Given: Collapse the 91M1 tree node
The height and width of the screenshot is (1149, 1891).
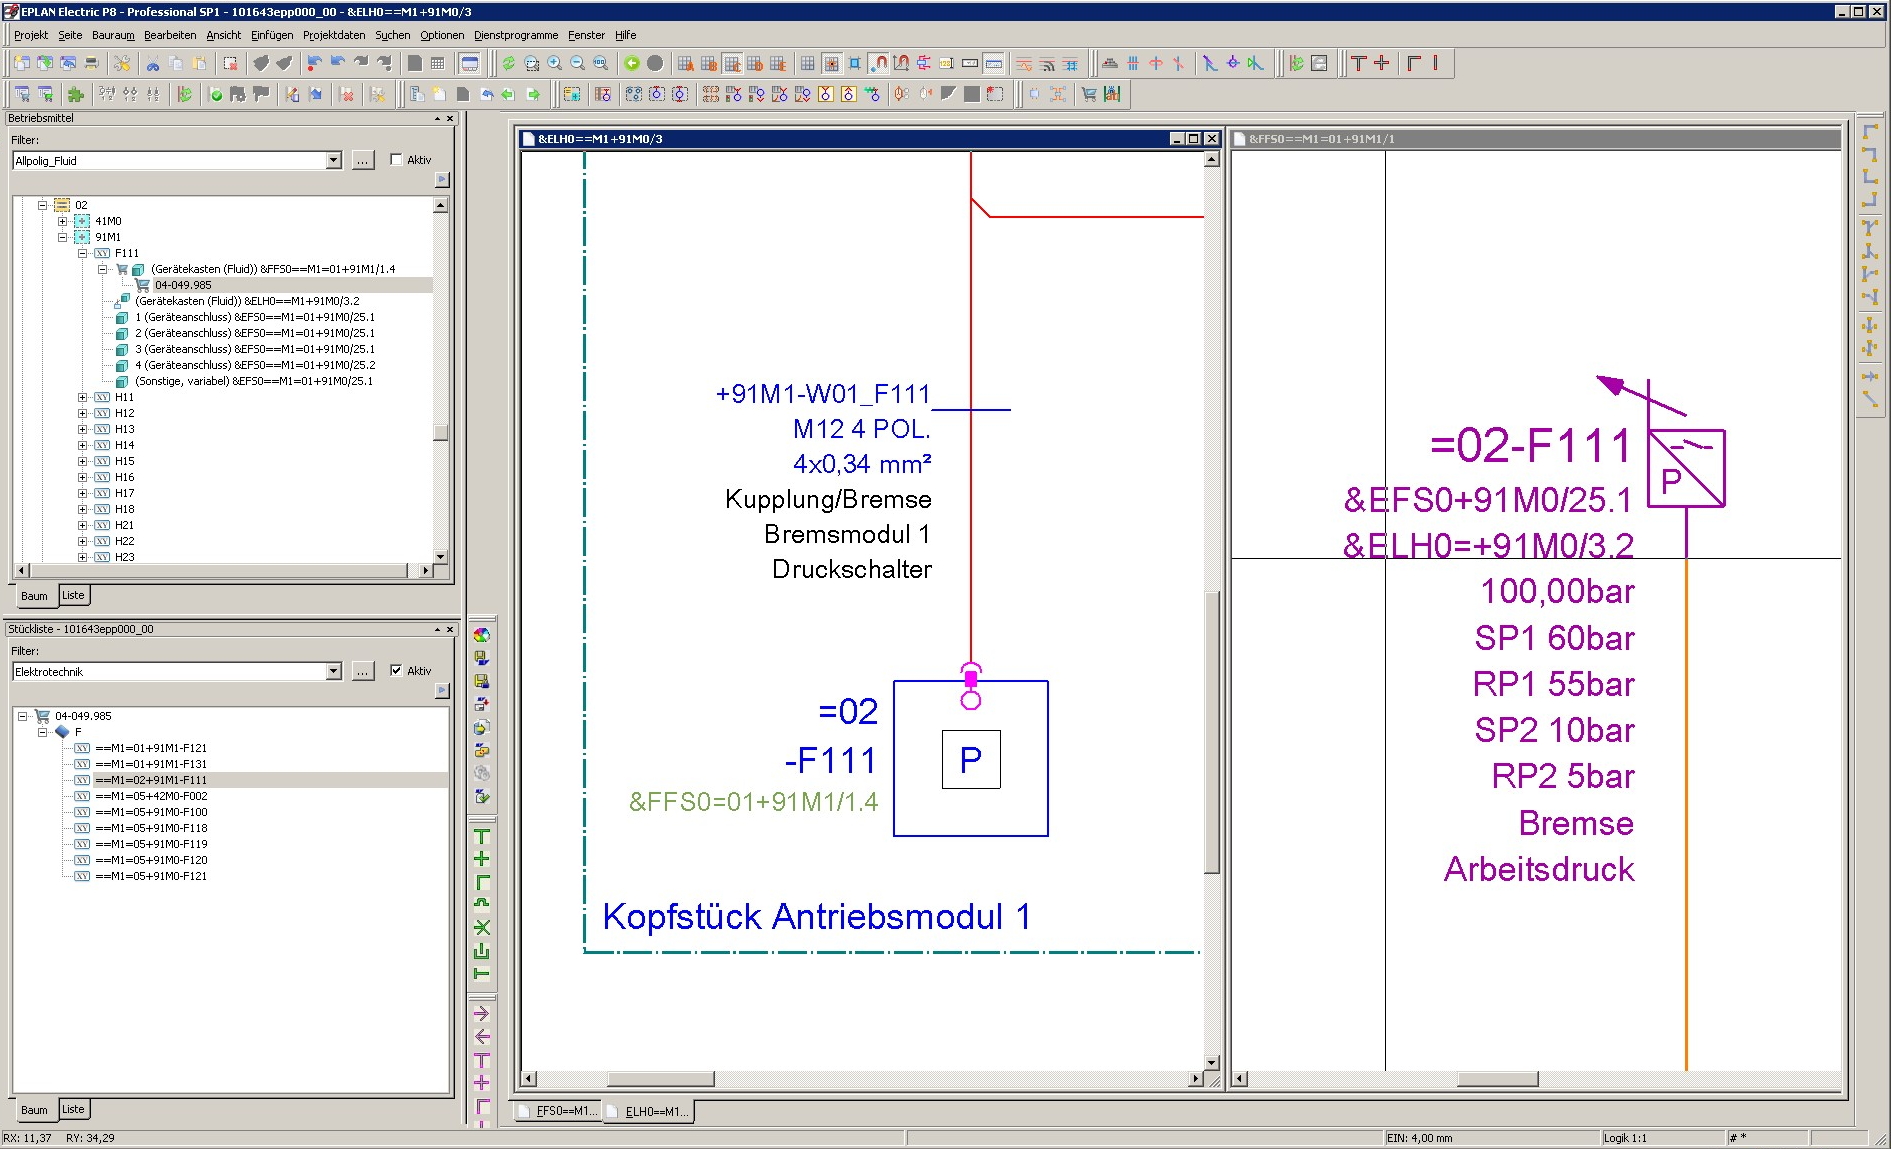Looking at the screenshot, I should 62,237.
